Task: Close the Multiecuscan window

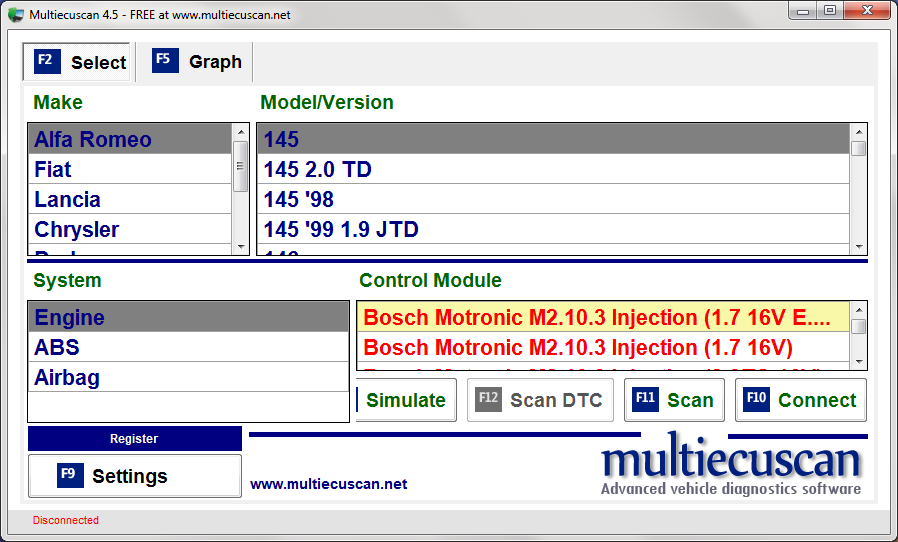Action: (867, 11)
